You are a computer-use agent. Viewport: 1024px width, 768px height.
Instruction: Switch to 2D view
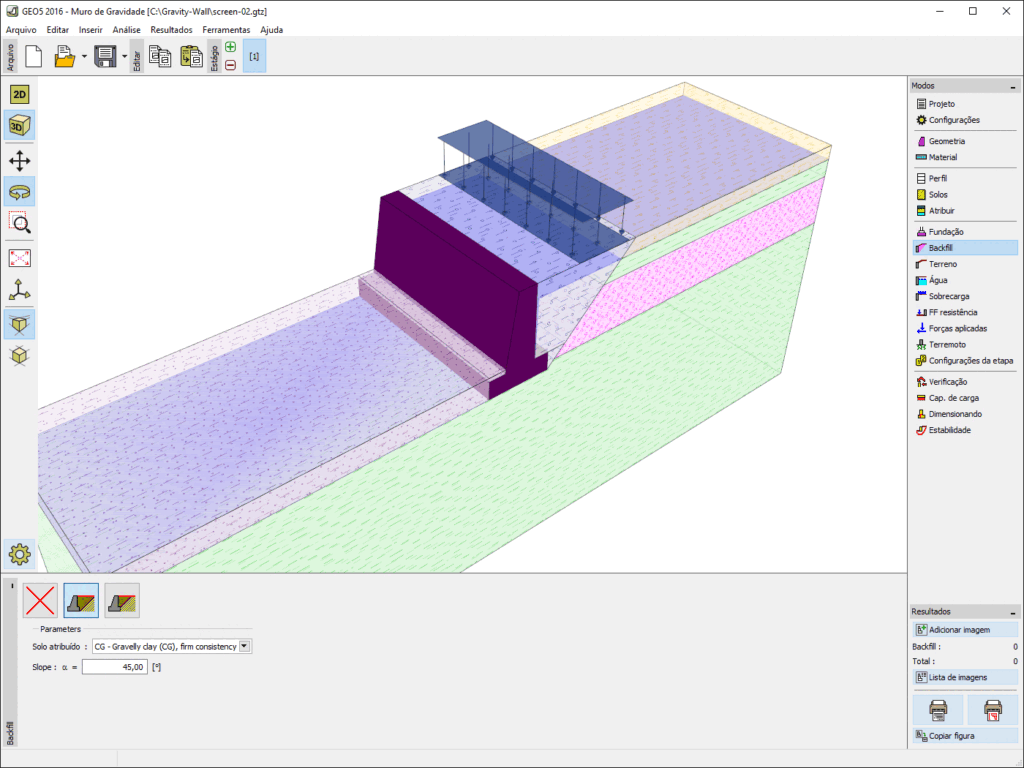click(20, 95)
